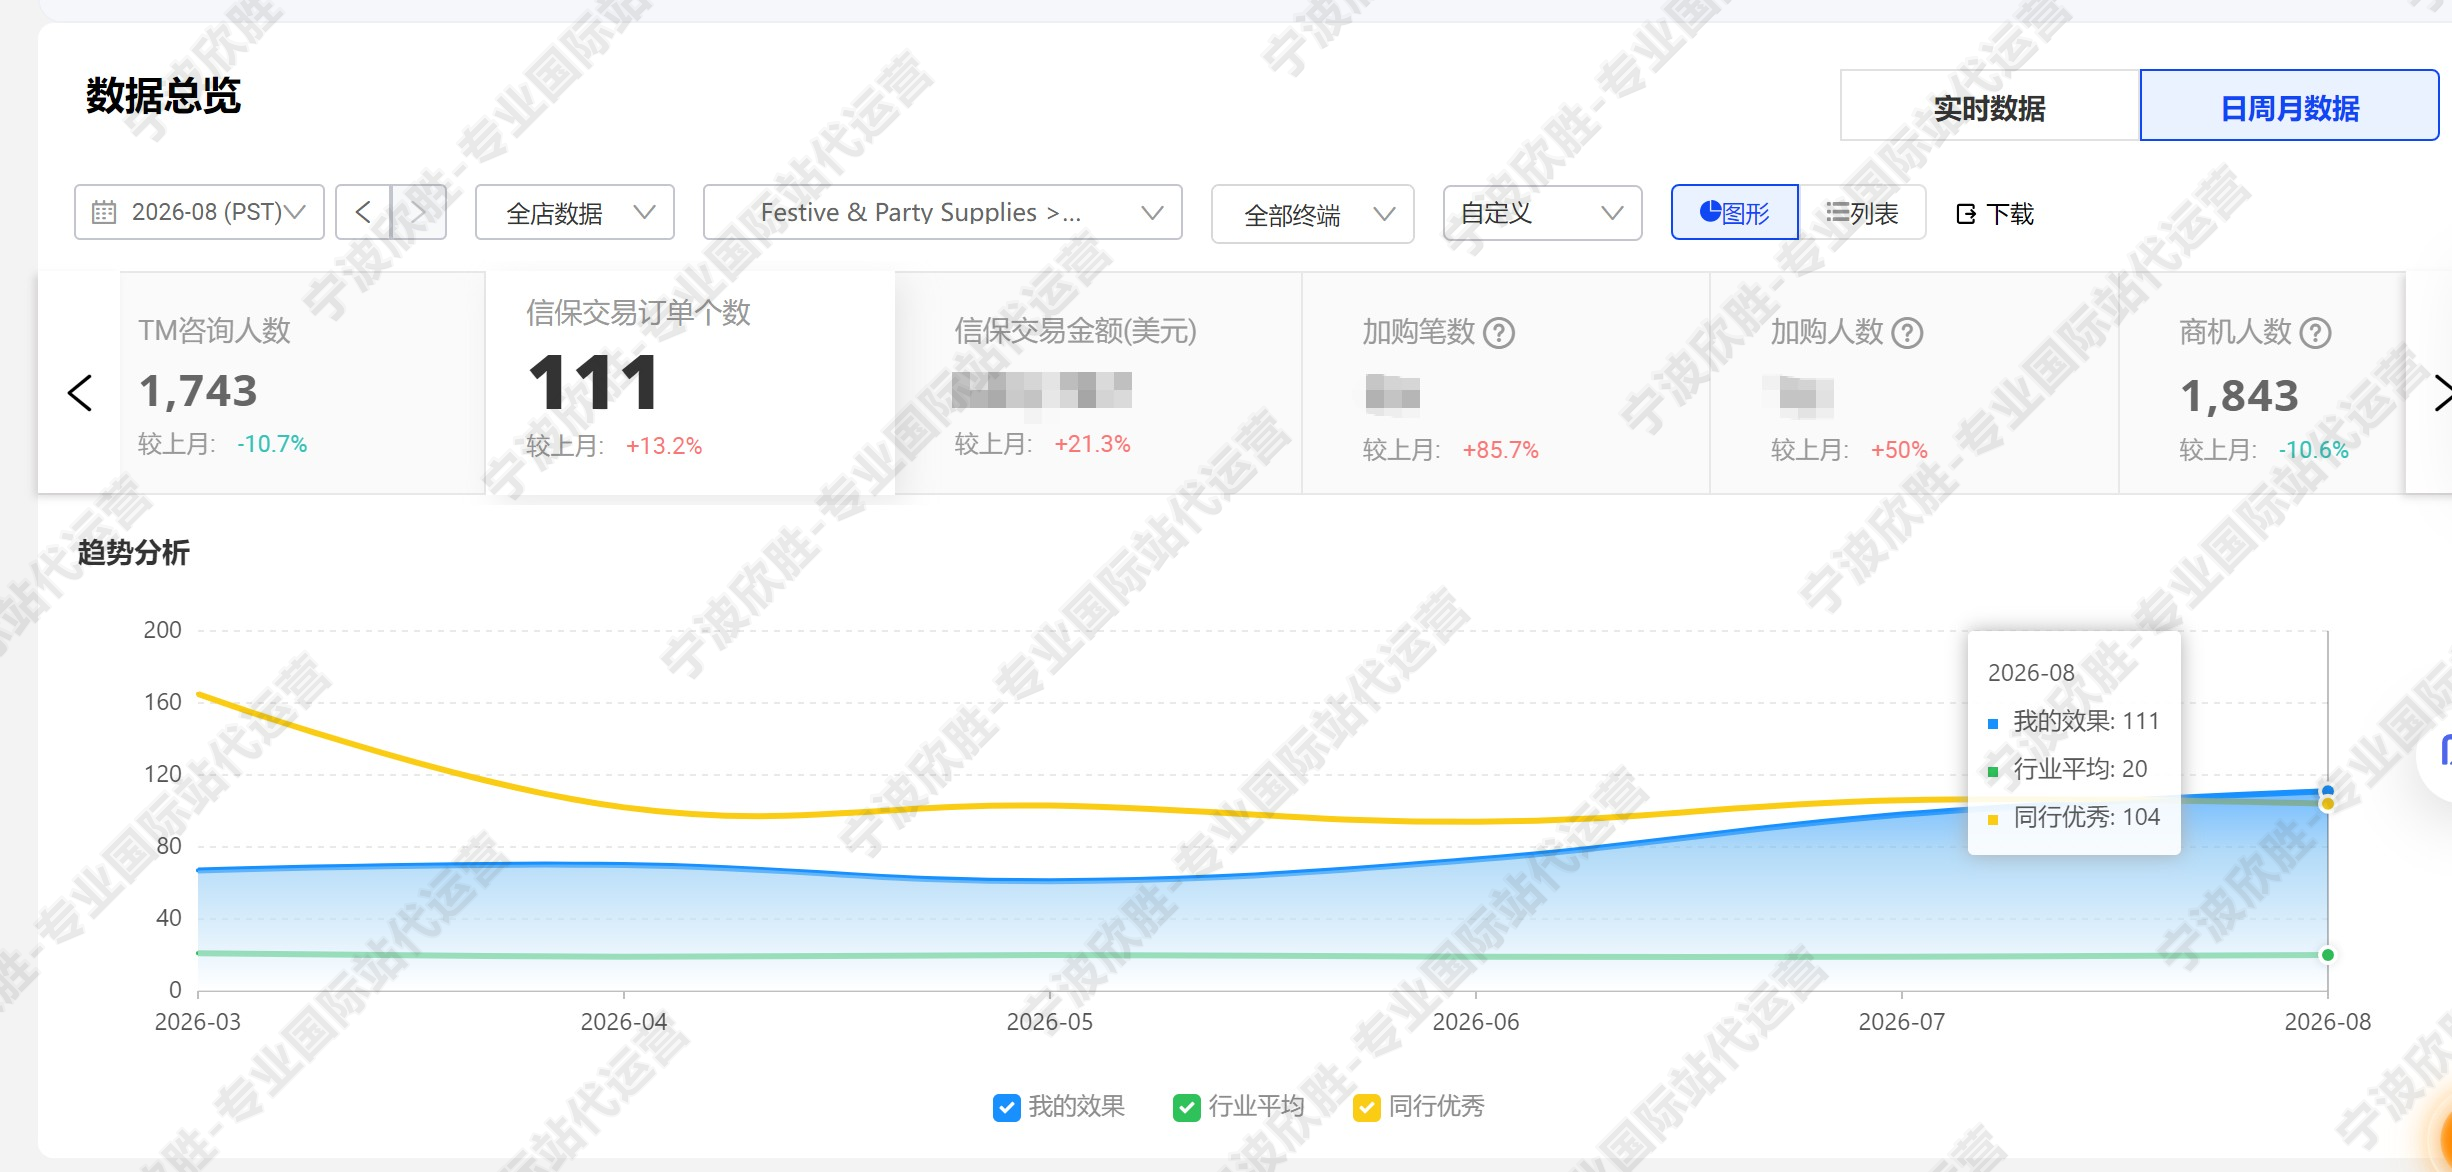Click the 2026-07 axis label
Image resolution: width=2452 pixels, height=1172 pixels.
(x=1902, y=1022)
